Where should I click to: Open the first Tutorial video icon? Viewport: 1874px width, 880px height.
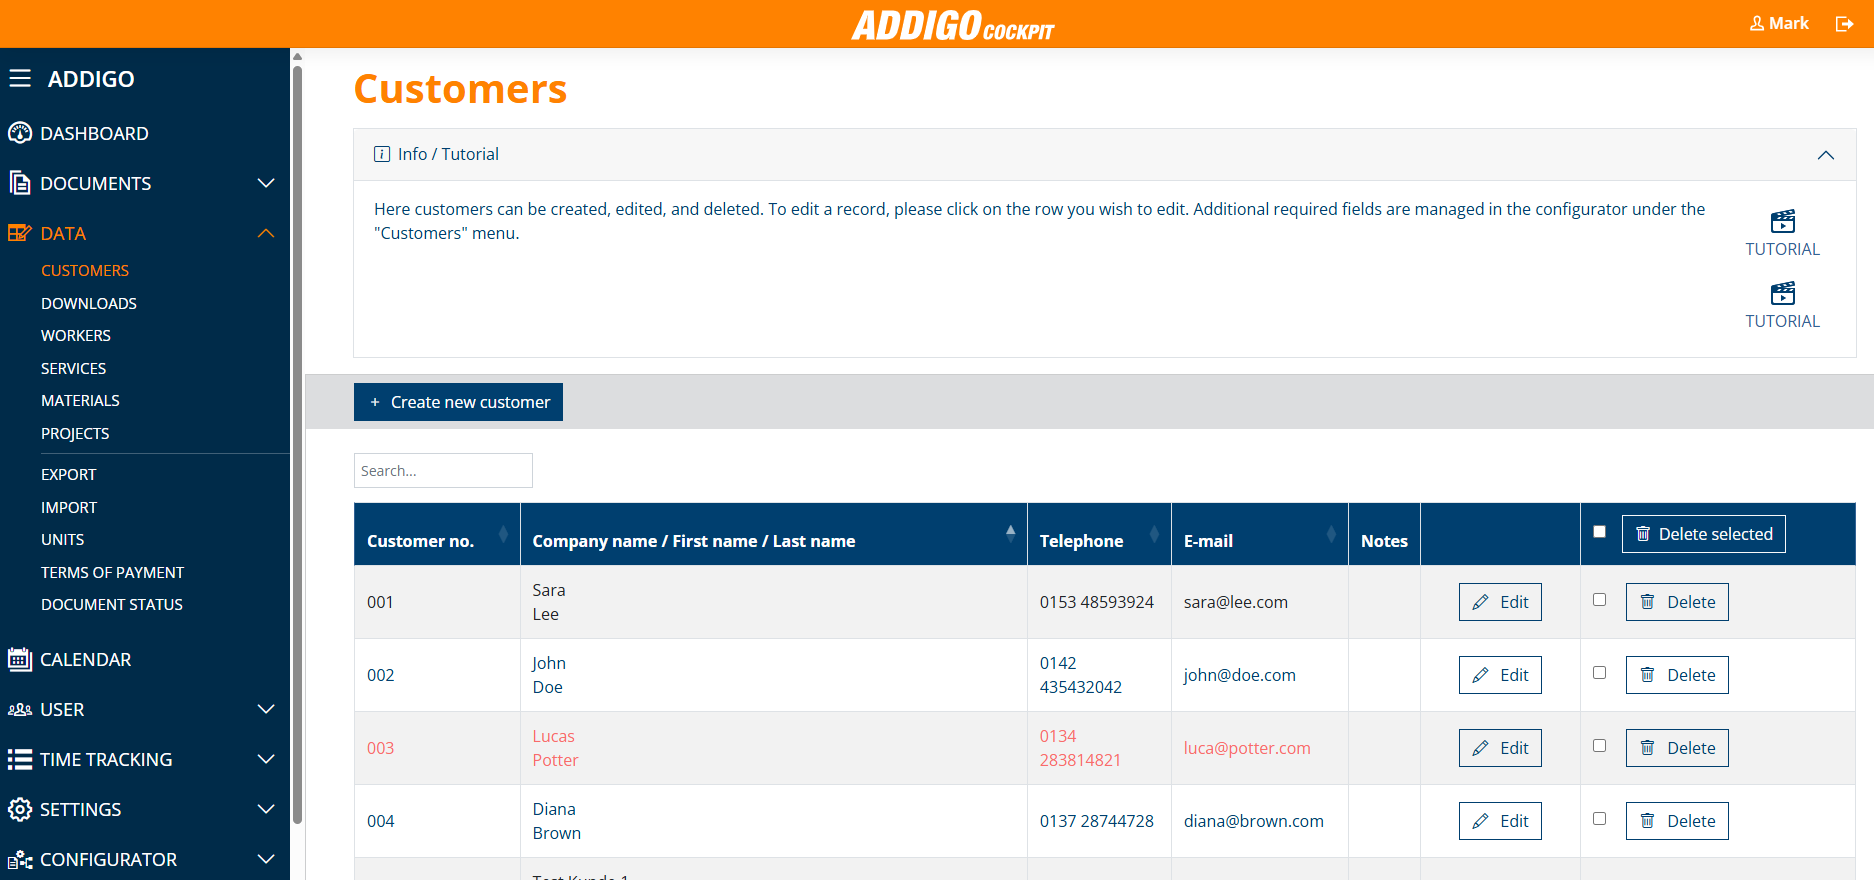[x=1783, y=221]
